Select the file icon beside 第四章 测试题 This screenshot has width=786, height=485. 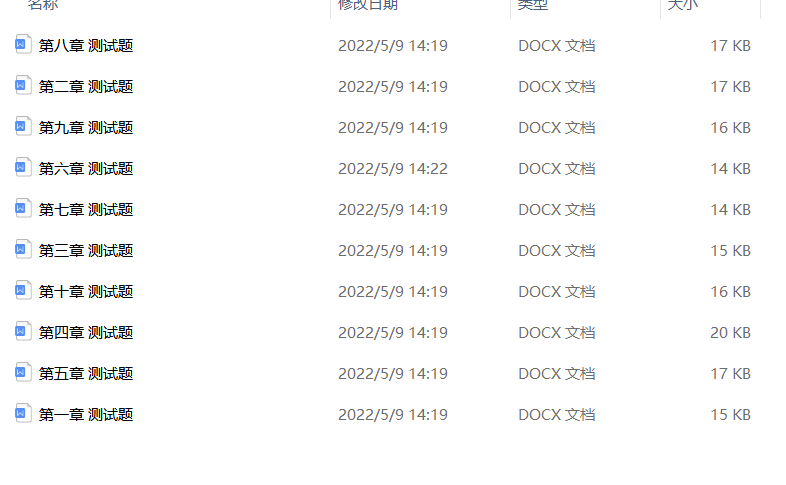click(24, 331)
